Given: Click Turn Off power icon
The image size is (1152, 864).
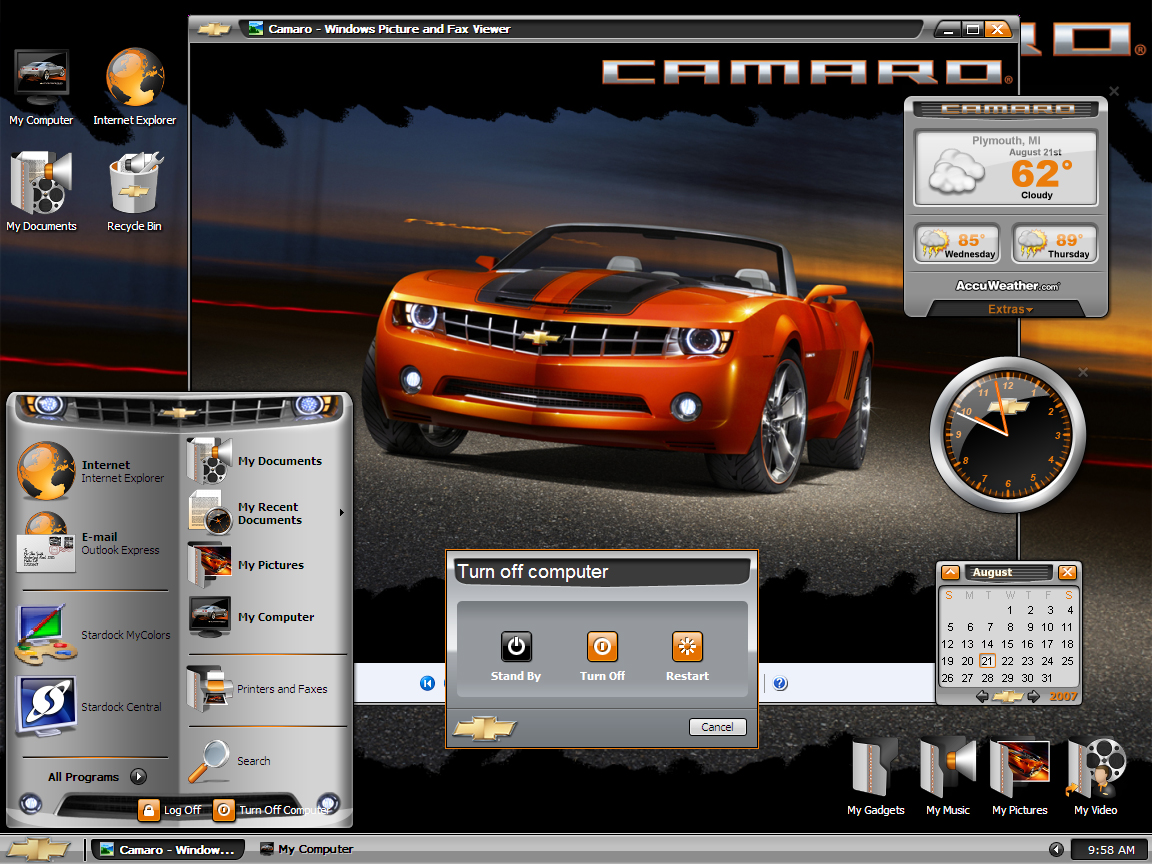Looking at the screenshot, I should tap(602, 647).
